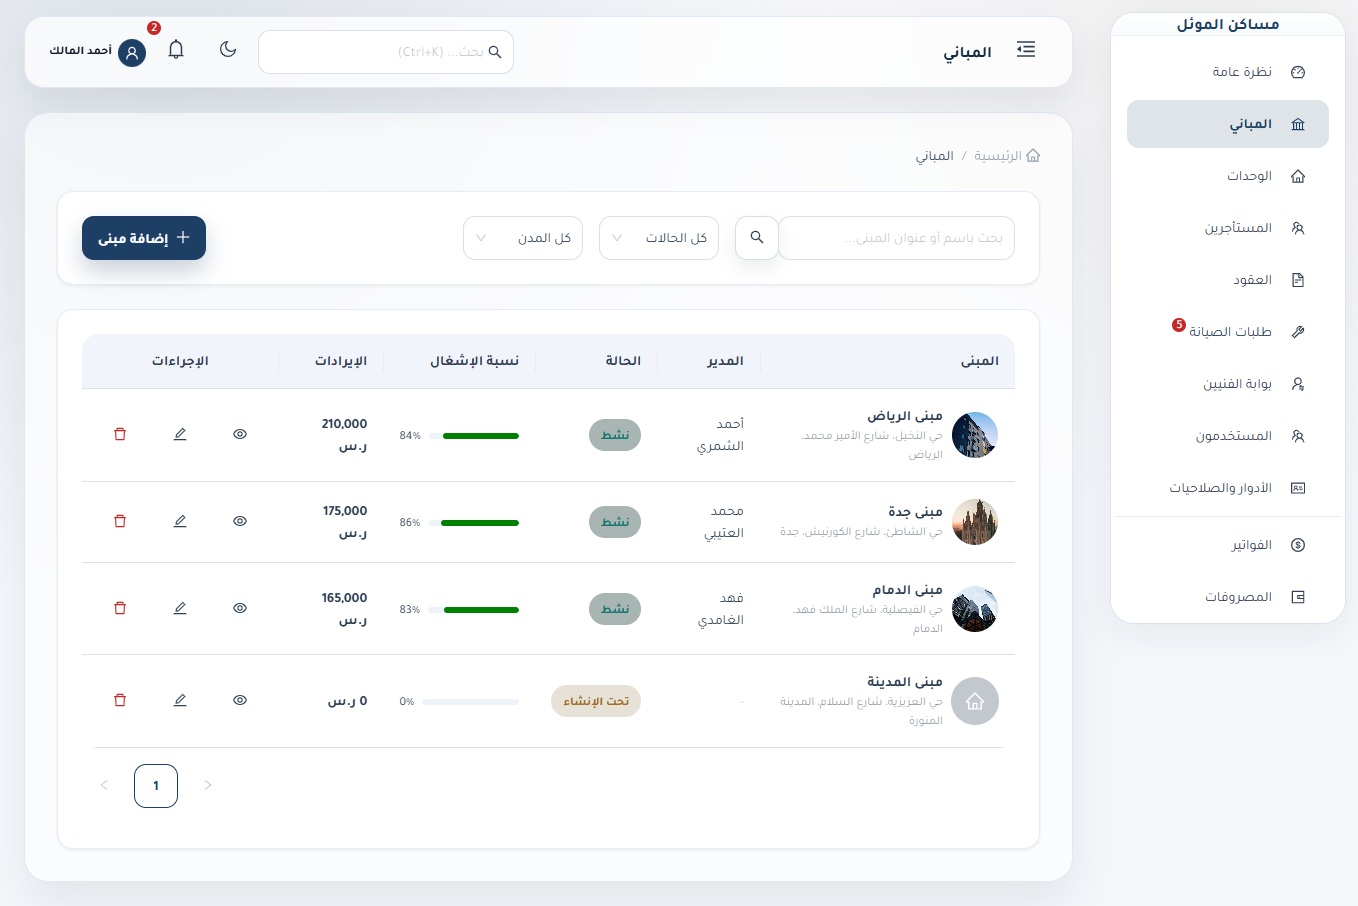
Task: View details eye icon for مبنى جدة
Action: coord(240,521)
